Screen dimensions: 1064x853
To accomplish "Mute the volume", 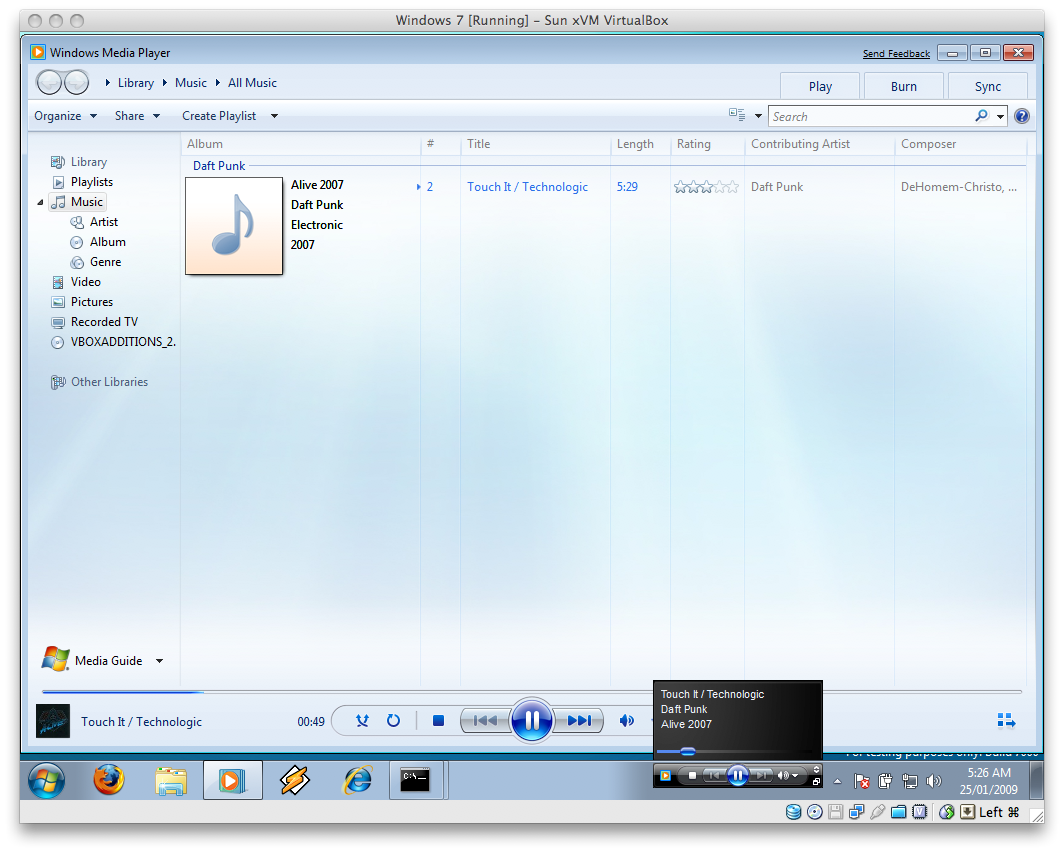I will (x=626, y=720).
